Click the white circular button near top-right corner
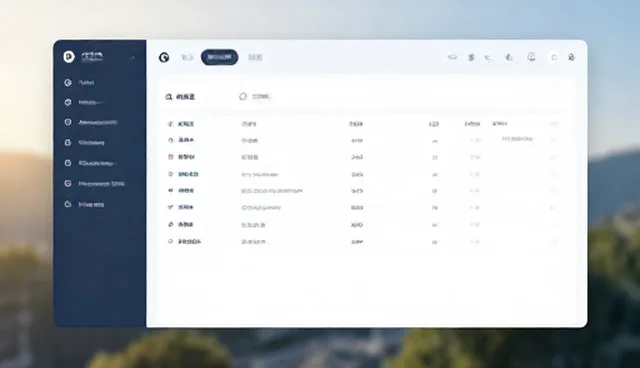Viewport: 640px width, 368px height. tap(554, 57)
